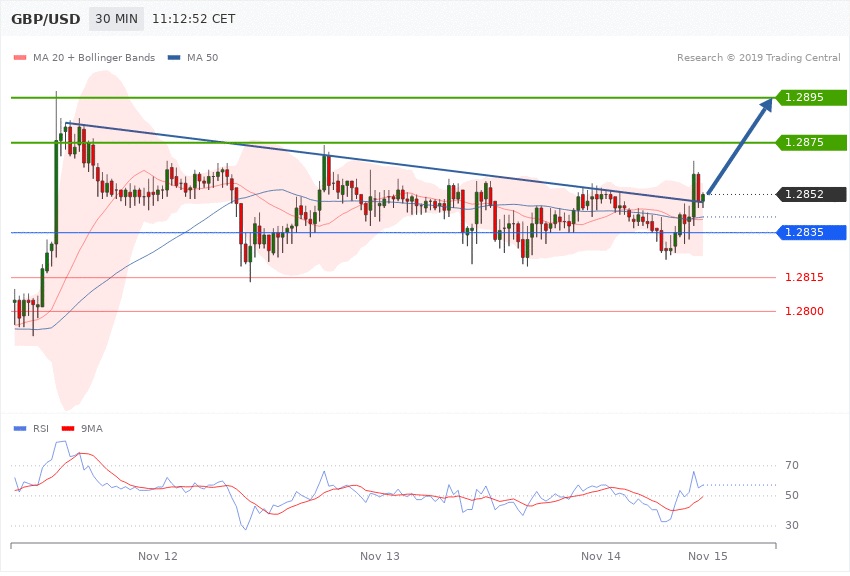850x576 pixels.
Task: Click the green 1.2895 target price tag
Action: tap(810, 97)
